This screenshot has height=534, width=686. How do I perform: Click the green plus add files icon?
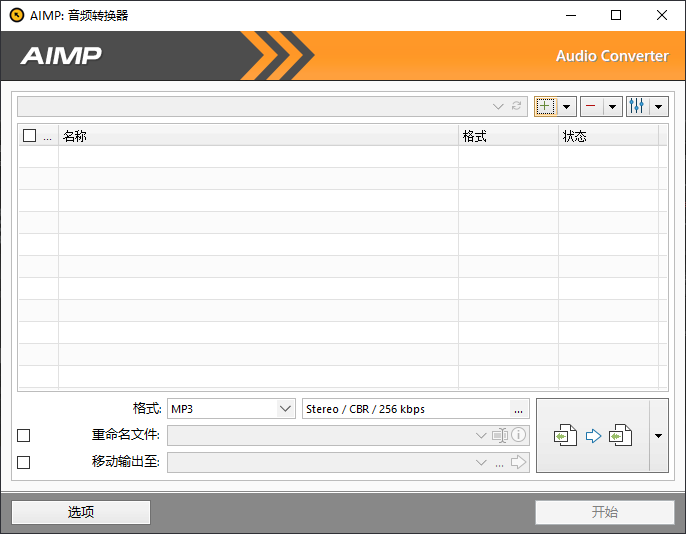[545, 106]
